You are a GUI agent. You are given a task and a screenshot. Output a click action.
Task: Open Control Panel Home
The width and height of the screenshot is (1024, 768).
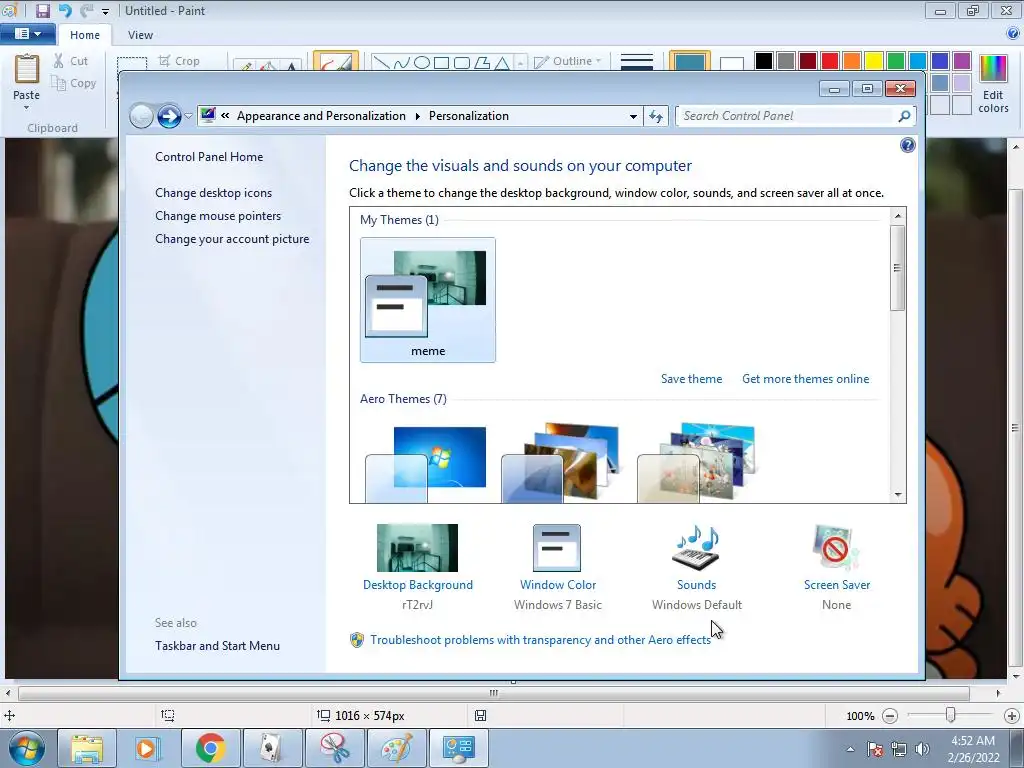[209, 157]
